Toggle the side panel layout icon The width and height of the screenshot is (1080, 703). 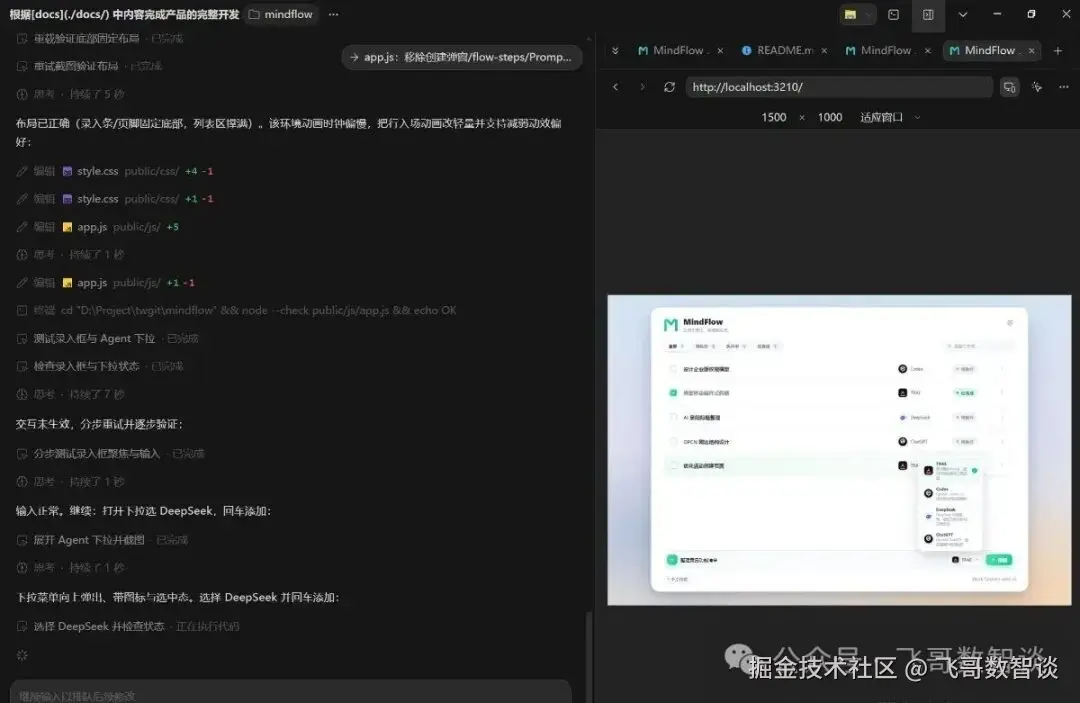(x=928, y=14)
